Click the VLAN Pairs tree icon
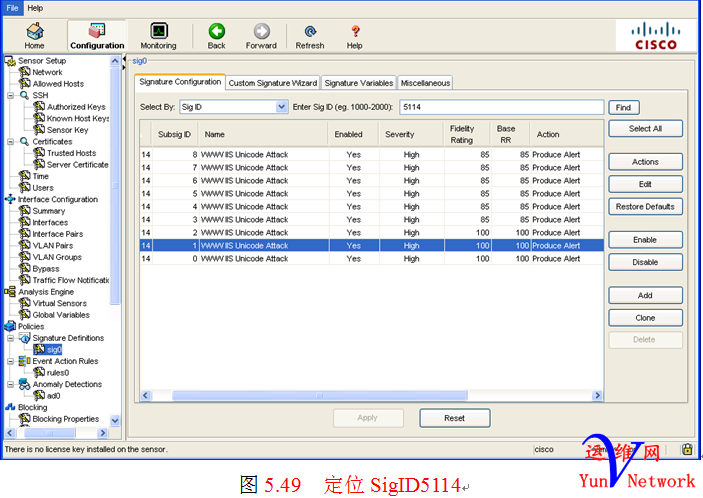The width and height of the screenshot is (703, 498). point(25,245)
